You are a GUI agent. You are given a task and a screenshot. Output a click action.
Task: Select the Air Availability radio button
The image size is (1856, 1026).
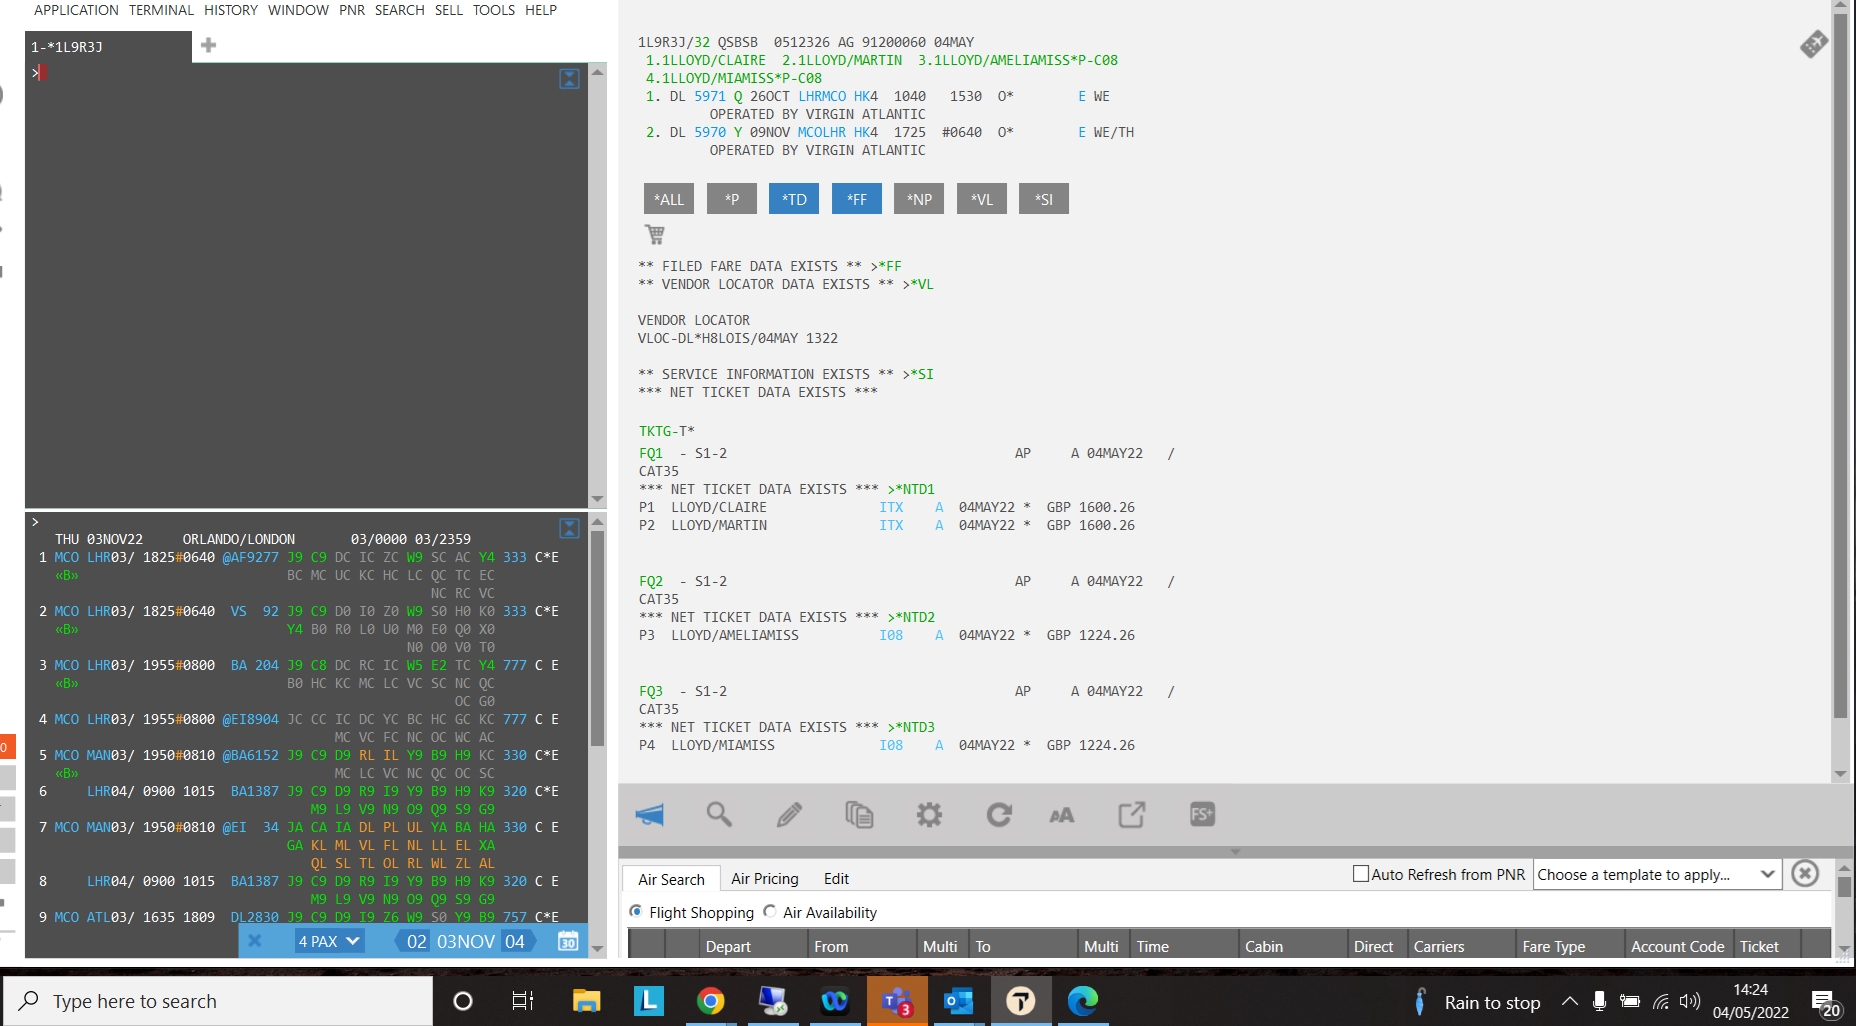pos(769,912)
